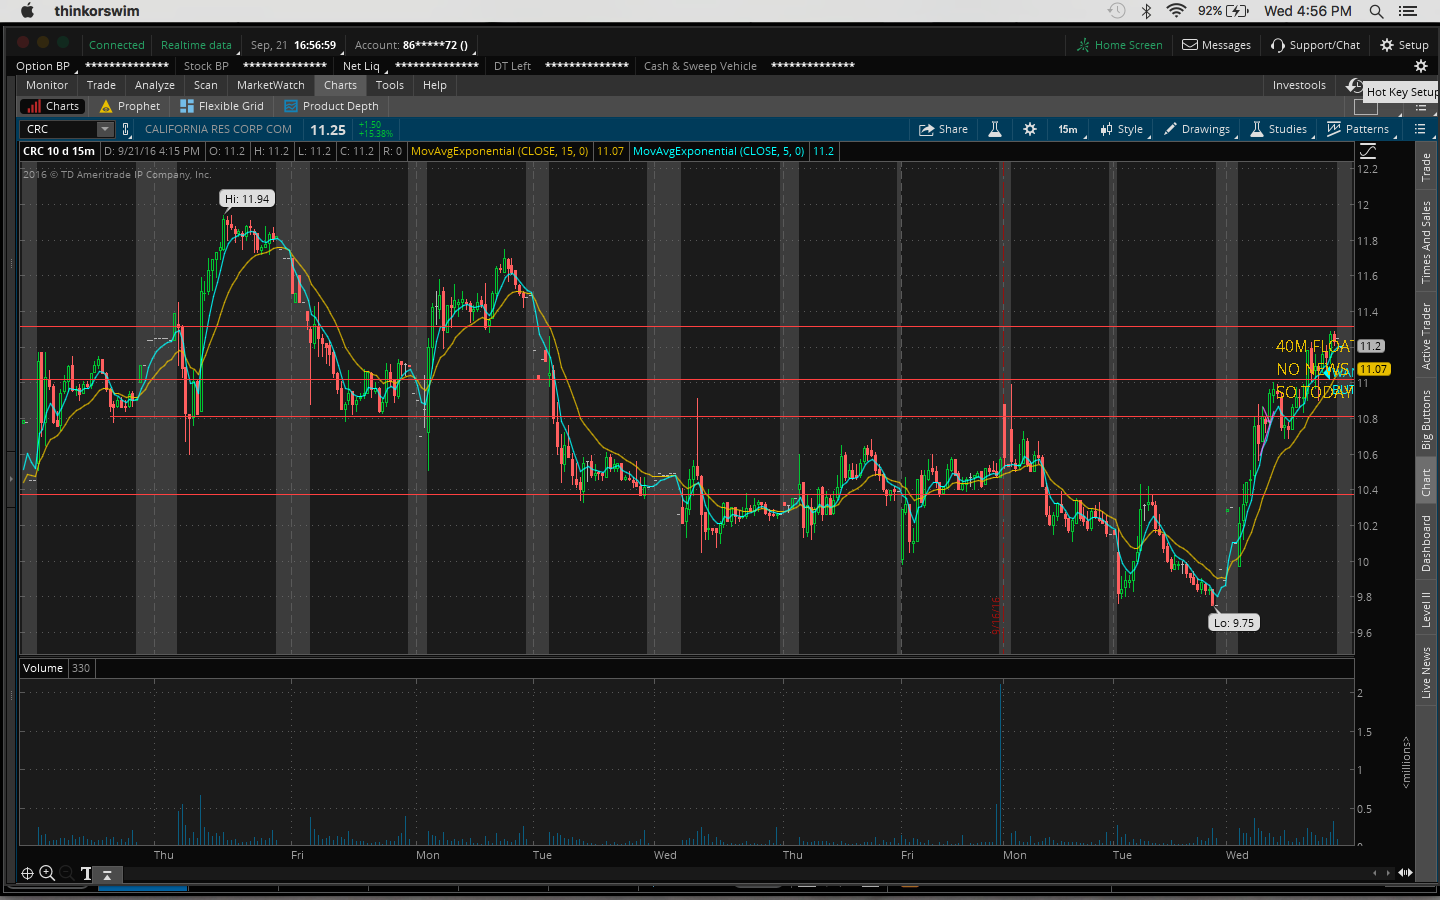1440x900 pixels.
Task: Click the Share chart icon
Action: 926,129
